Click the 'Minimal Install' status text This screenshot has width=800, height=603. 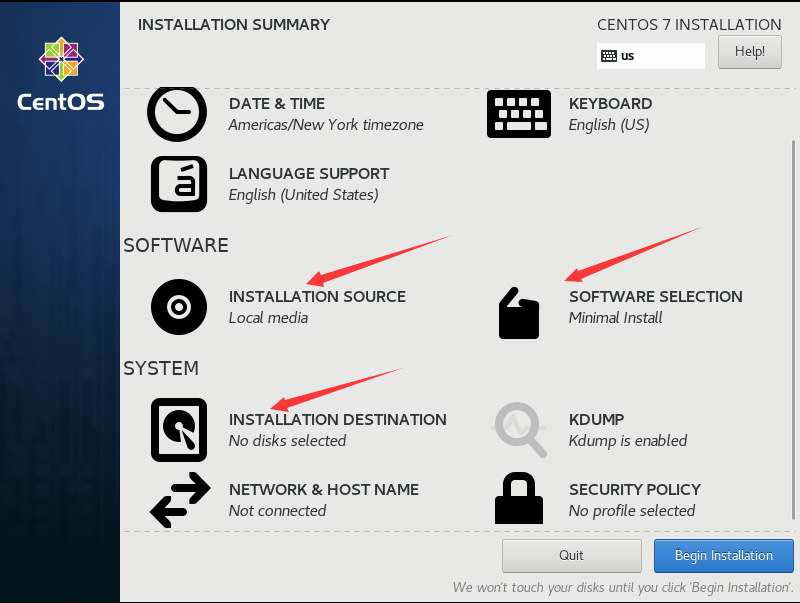[615, 318]
